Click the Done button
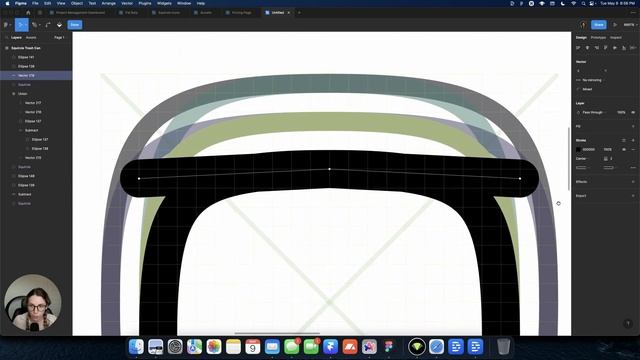Viewport: 640px width, 360px height. tap(75, 25)
